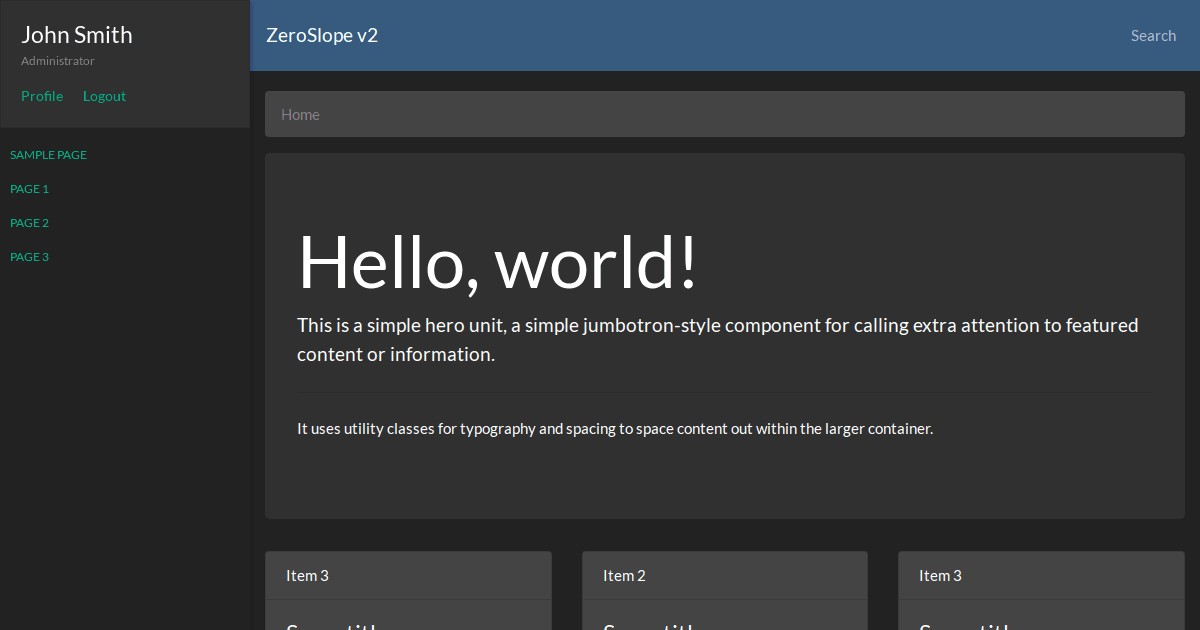Open the Profile page for John Smith
This screenshot has width=1200, height=630.
(42, 95)
